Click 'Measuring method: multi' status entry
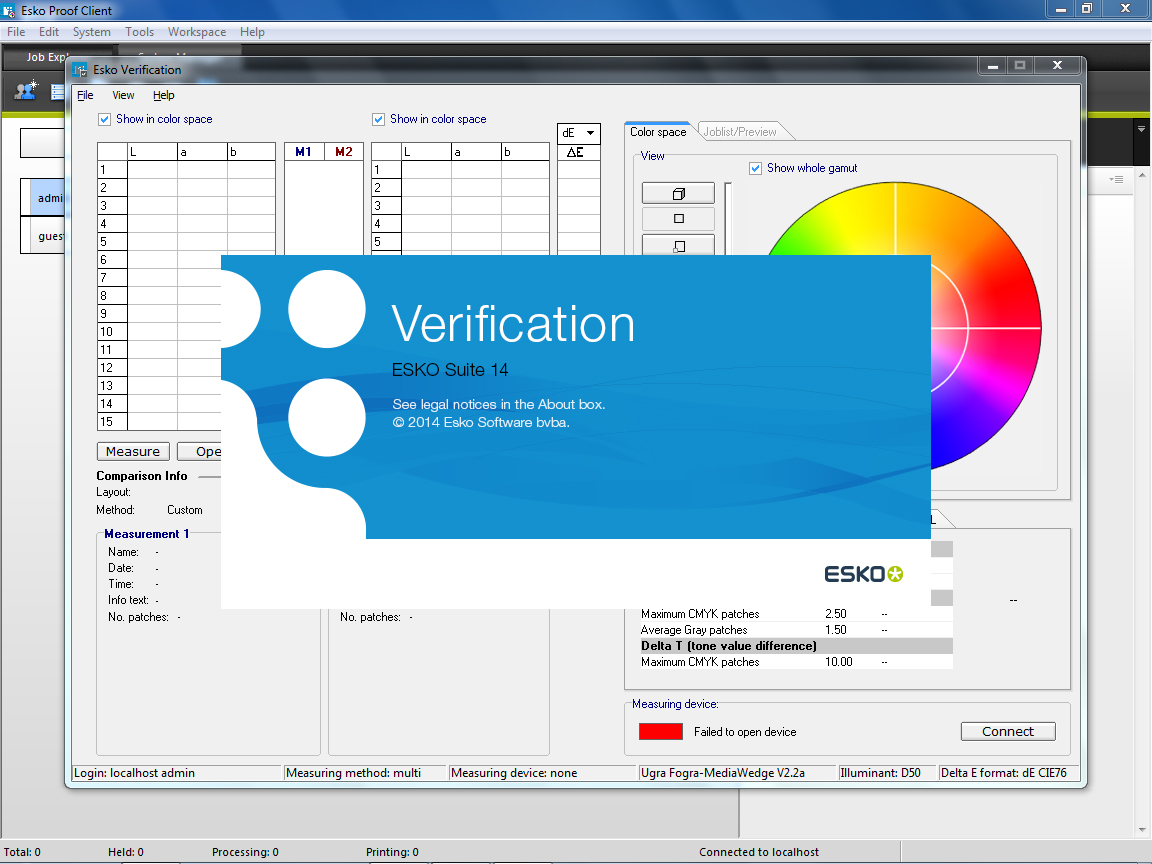The width and height of the screenshot is (1152, 864). [364, 773]
